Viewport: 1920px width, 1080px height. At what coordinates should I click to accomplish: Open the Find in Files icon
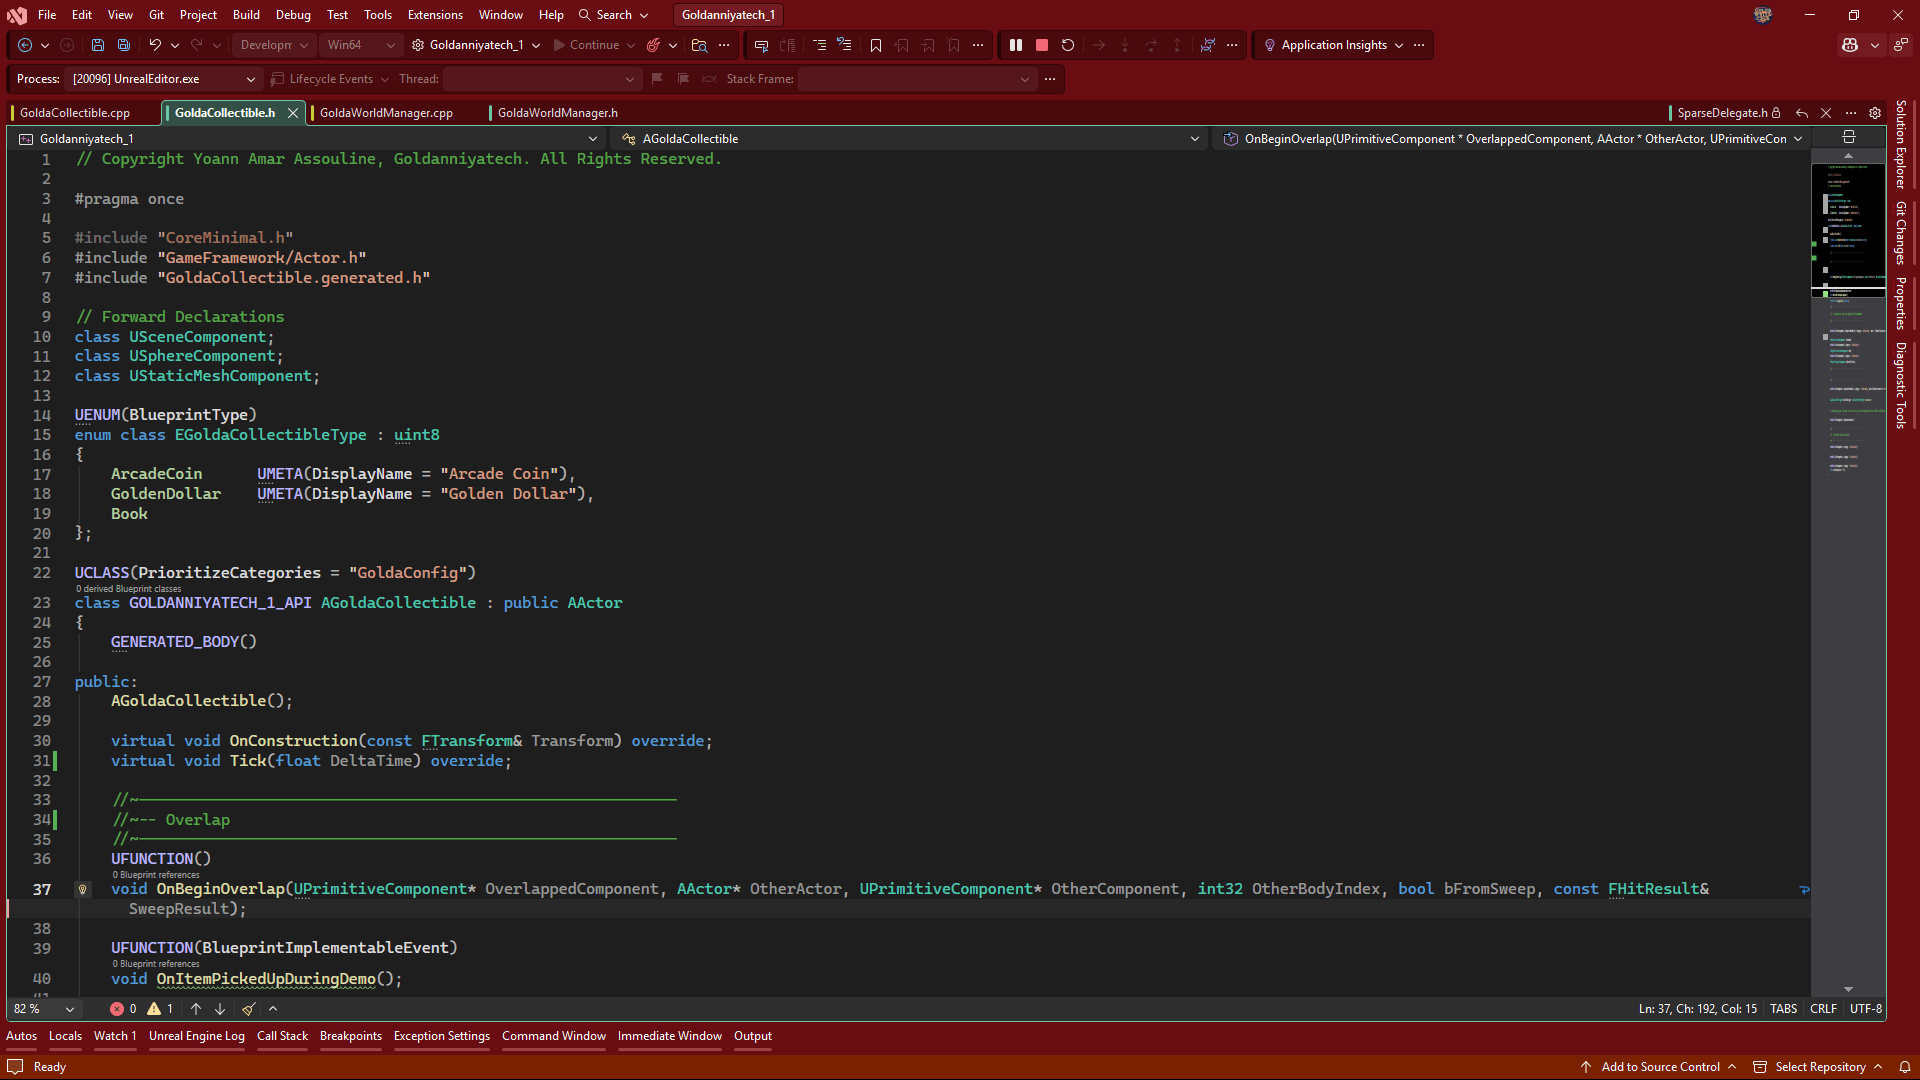(x=699, y=45)
